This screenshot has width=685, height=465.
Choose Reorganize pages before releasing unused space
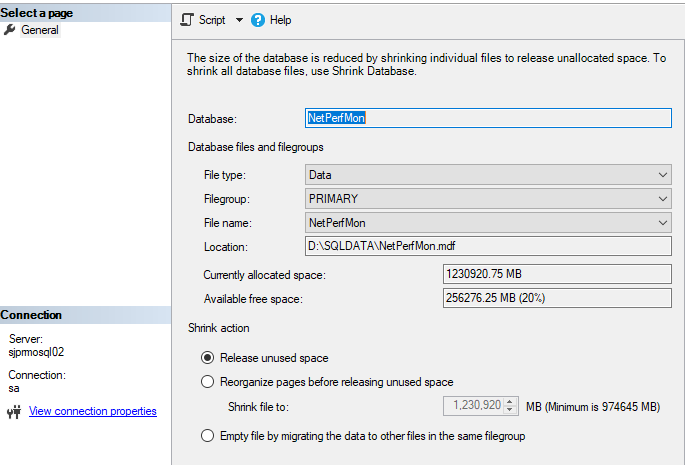pyautogui.click(x=208, y=381)
